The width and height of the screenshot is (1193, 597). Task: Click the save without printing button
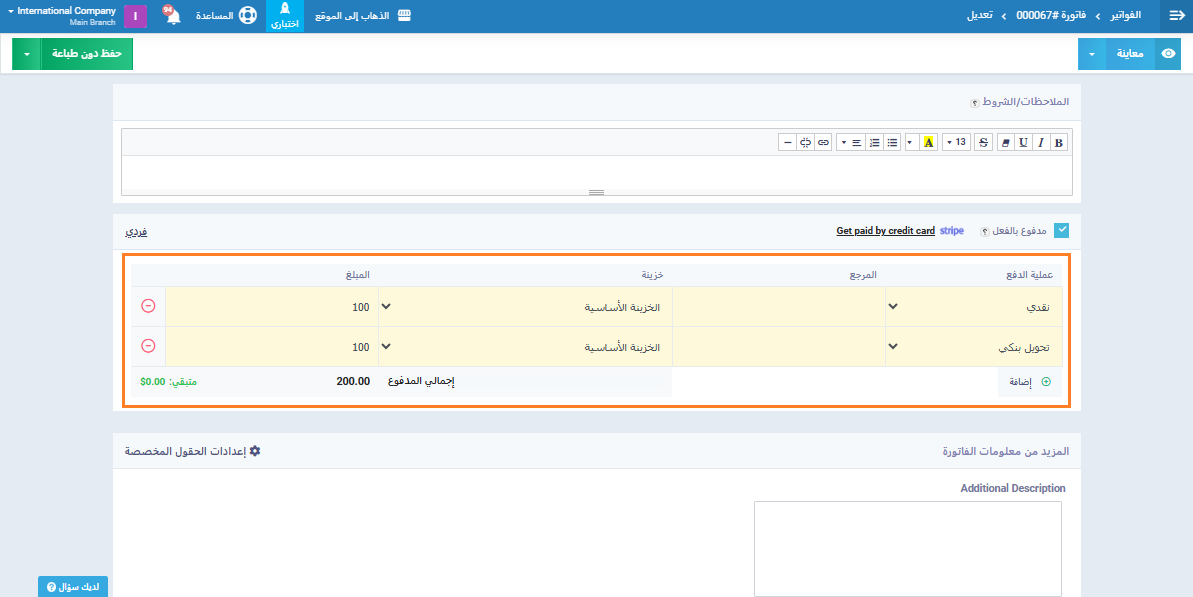coord(86,54)
